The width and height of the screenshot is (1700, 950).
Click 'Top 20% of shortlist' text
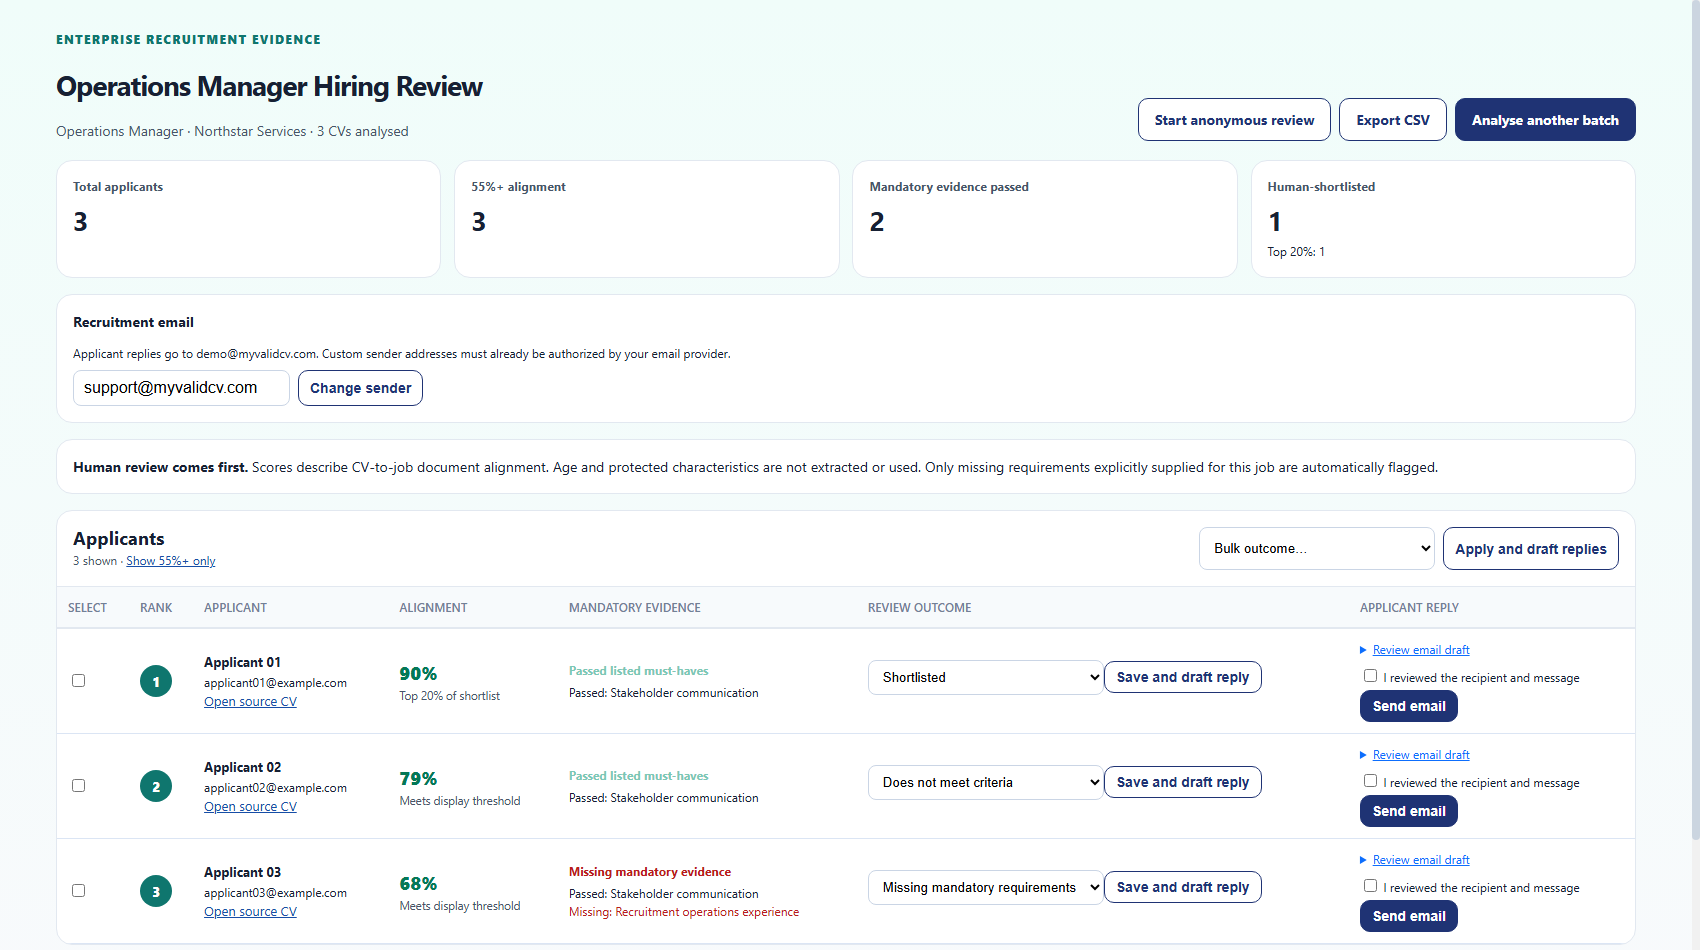pyautogui.click(x=449, y=696)
